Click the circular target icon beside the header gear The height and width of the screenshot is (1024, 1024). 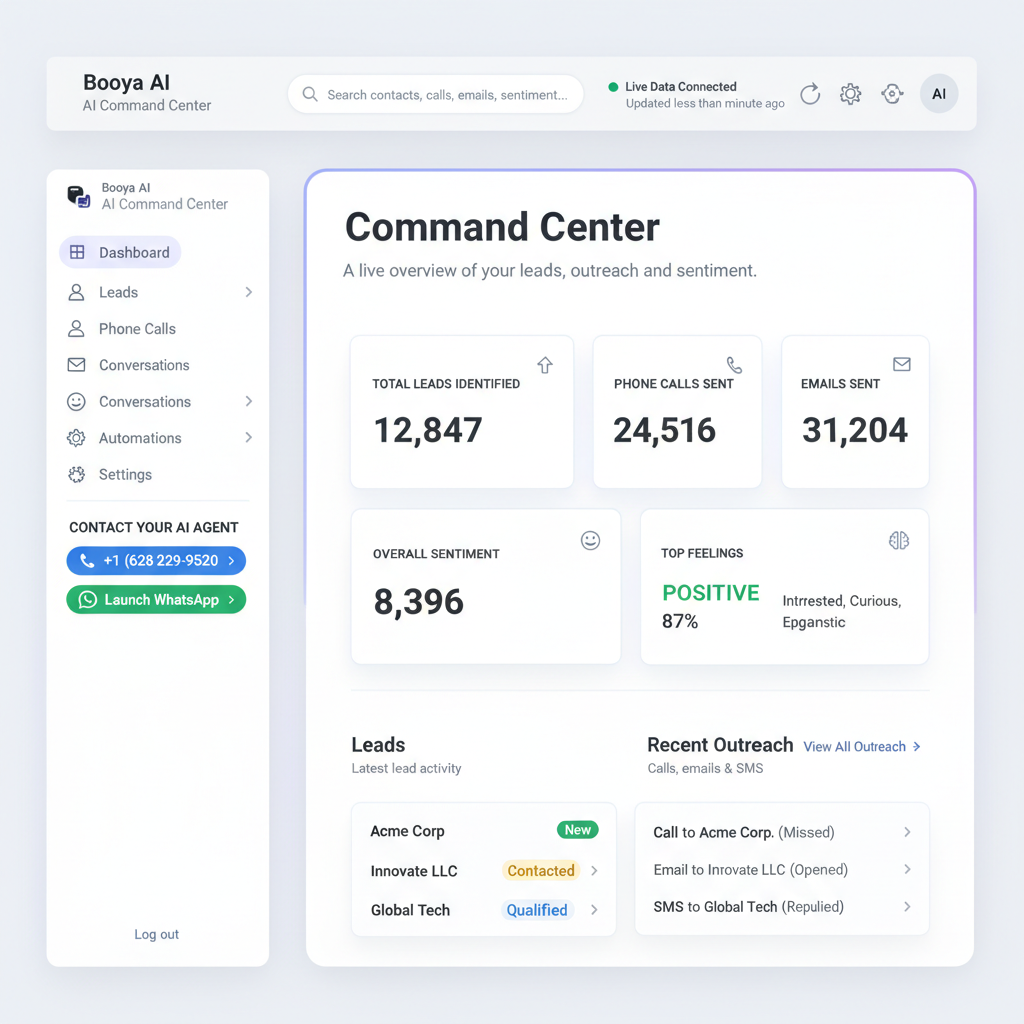[x=892, y=94]
